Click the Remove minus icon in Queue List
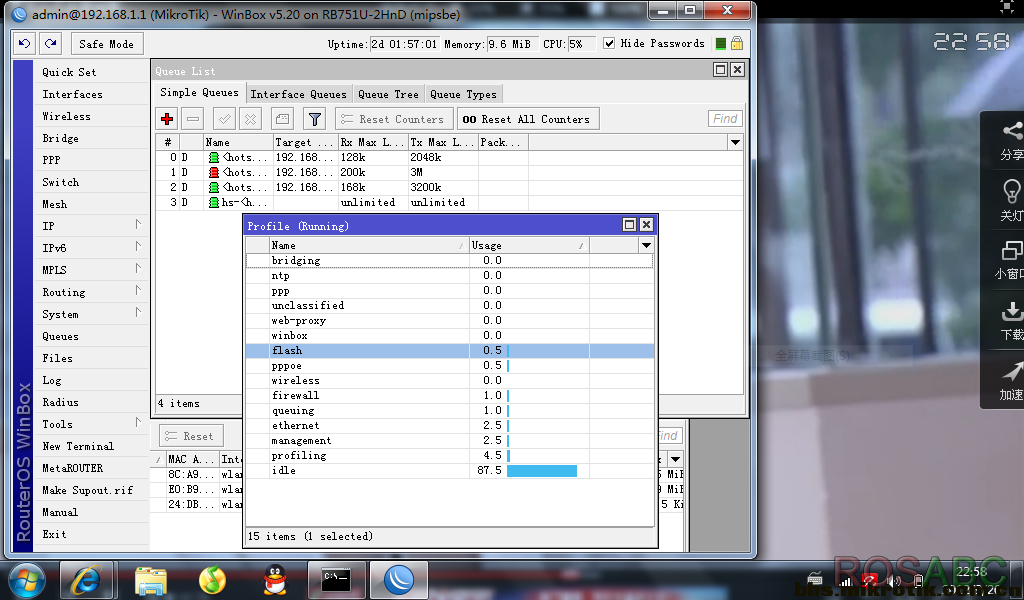 (193, 119)
